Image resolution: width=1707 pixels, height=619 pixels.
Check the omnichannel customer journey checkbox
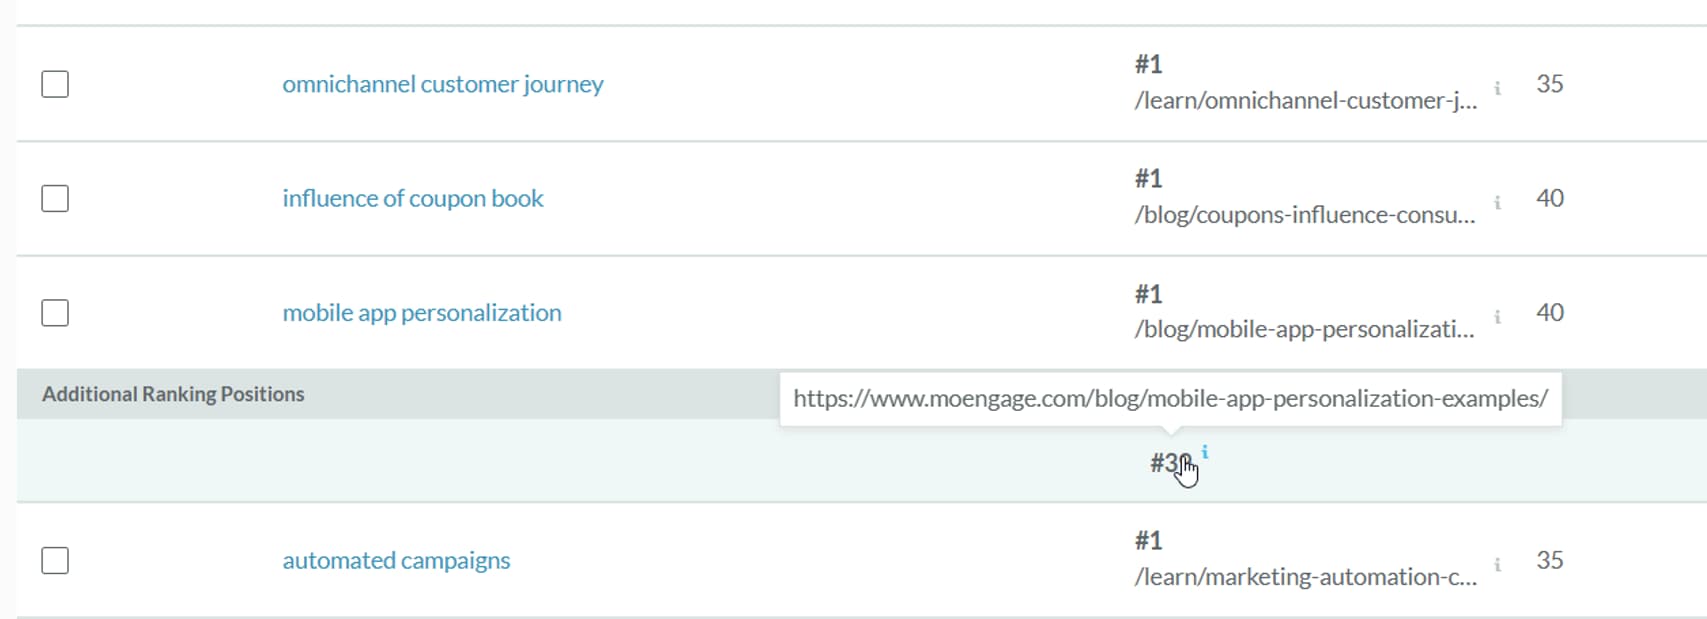coord(55,84)
